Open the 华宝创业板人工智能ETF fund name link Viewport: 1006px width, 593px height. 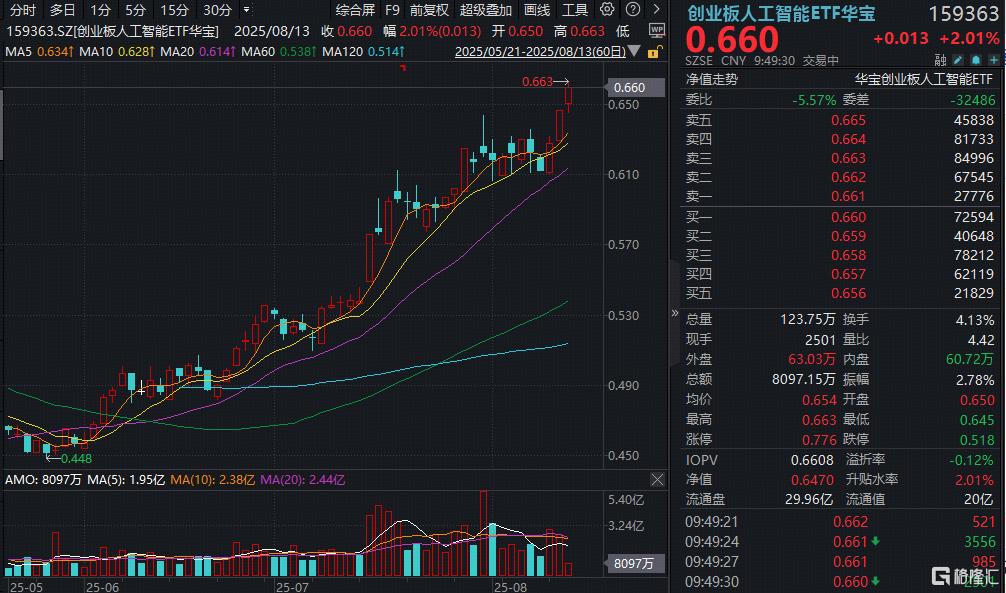[x=924, y=80]
